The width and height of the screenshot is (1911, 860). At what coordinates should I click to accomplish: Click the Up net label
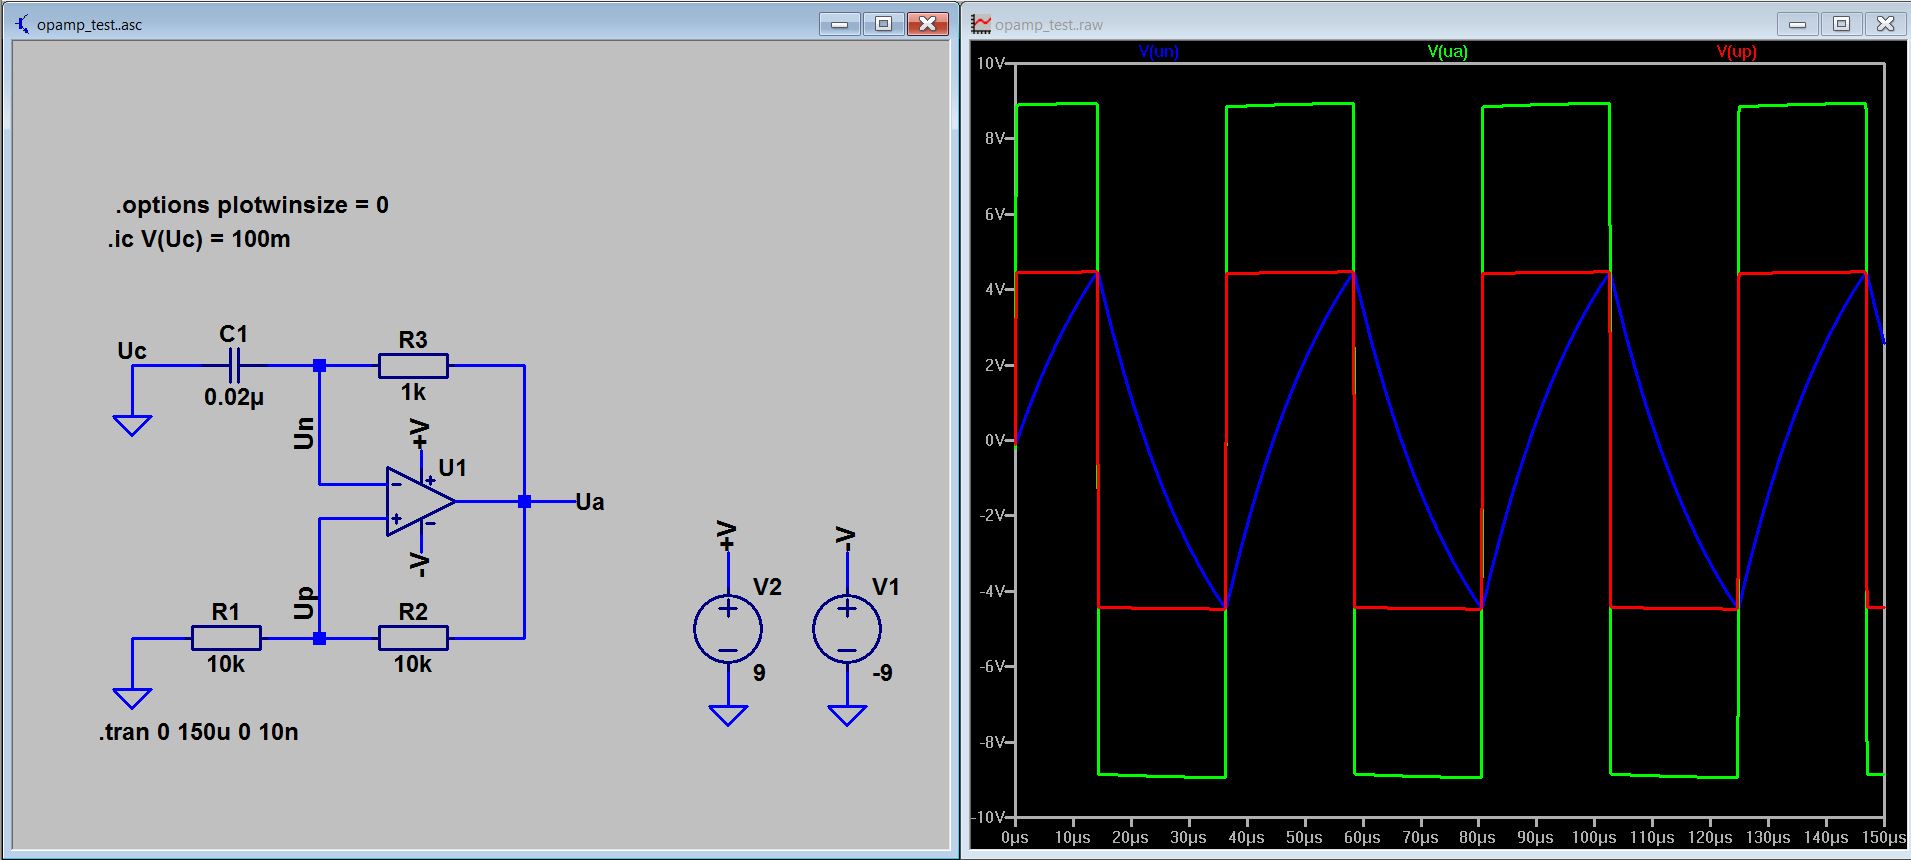pos(304,603)
